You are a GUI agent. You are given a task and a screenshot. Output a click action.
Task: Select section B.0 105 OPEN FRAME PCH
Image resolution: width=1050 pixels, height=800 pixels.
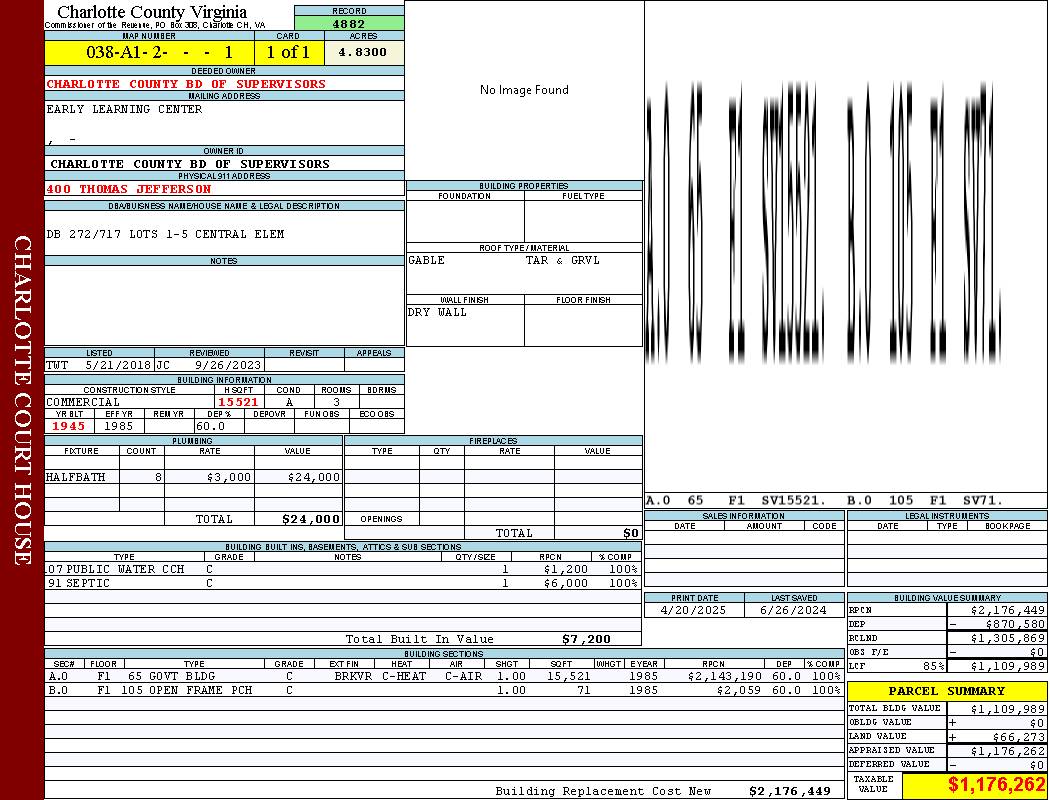tap(444, 690)
